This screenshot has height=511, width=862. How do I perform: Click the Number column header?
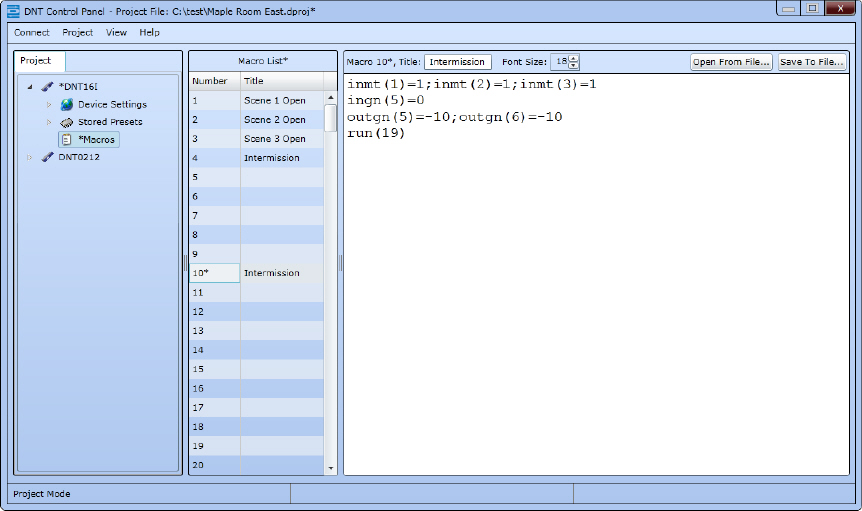(214, 81)
